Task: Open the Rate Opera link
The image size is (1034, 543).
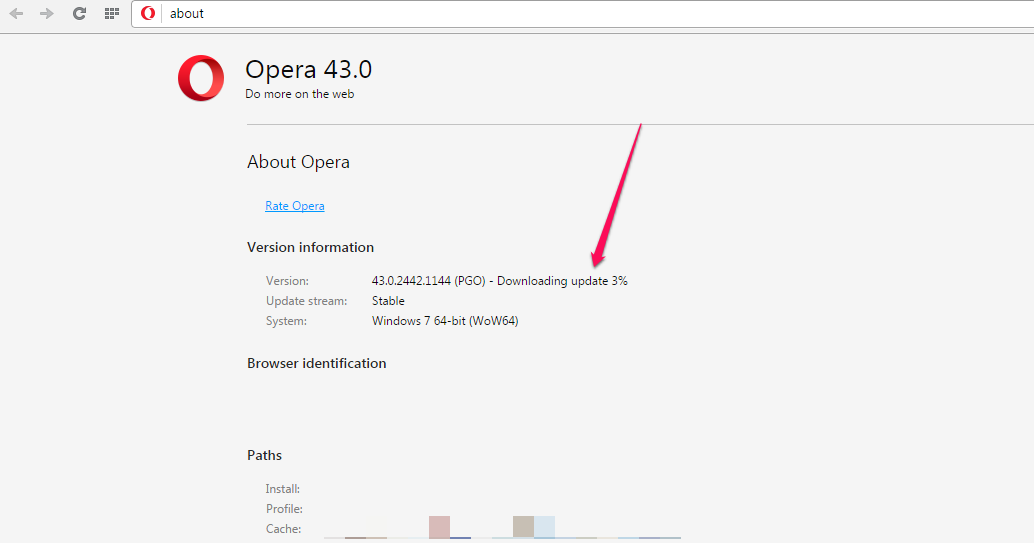Action: click(295, 206)
